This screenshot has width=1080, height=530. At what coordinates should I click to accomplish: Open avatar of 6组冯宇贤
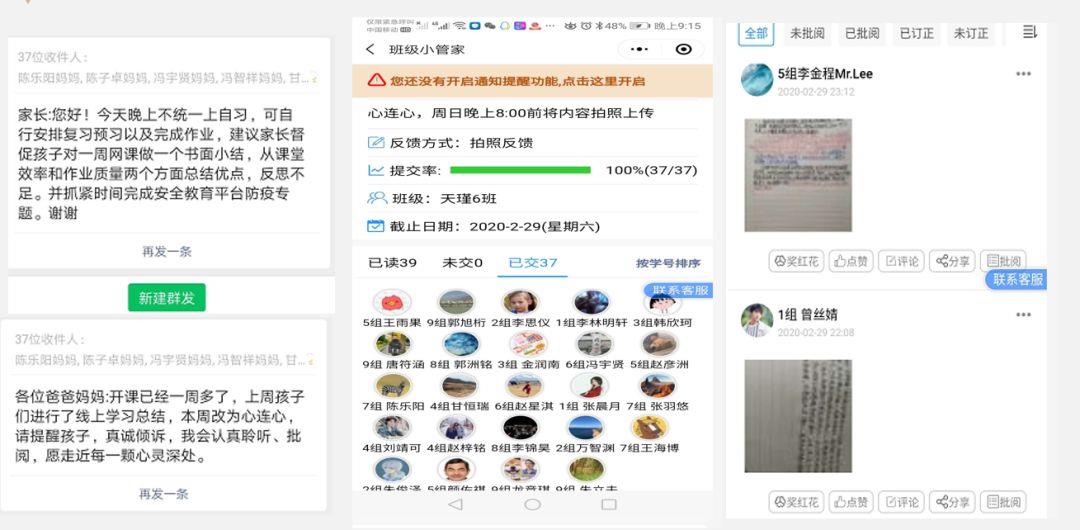point(592,344)
